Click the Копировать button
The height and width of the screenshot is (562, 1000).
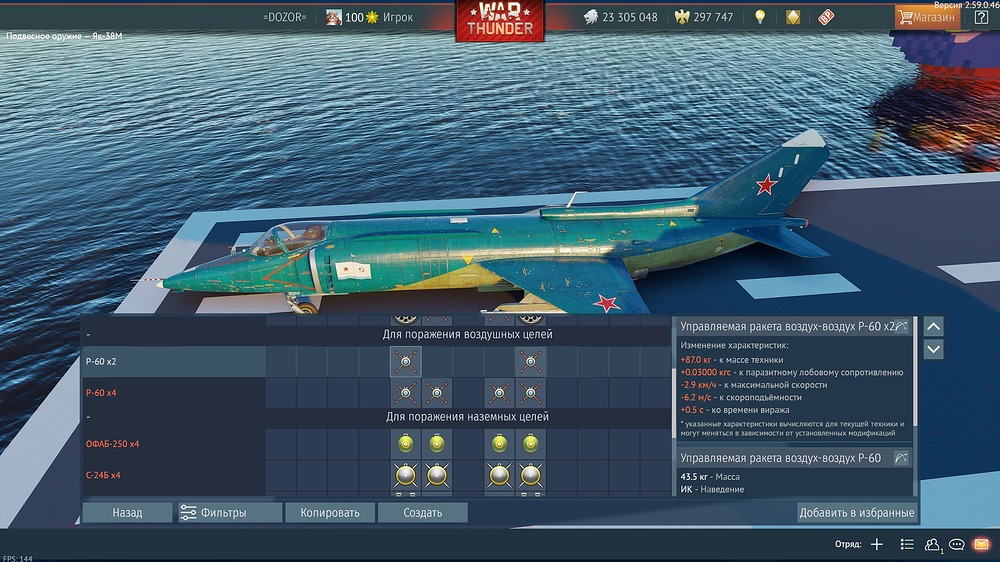pyautogui.click(x=330, y=512)
